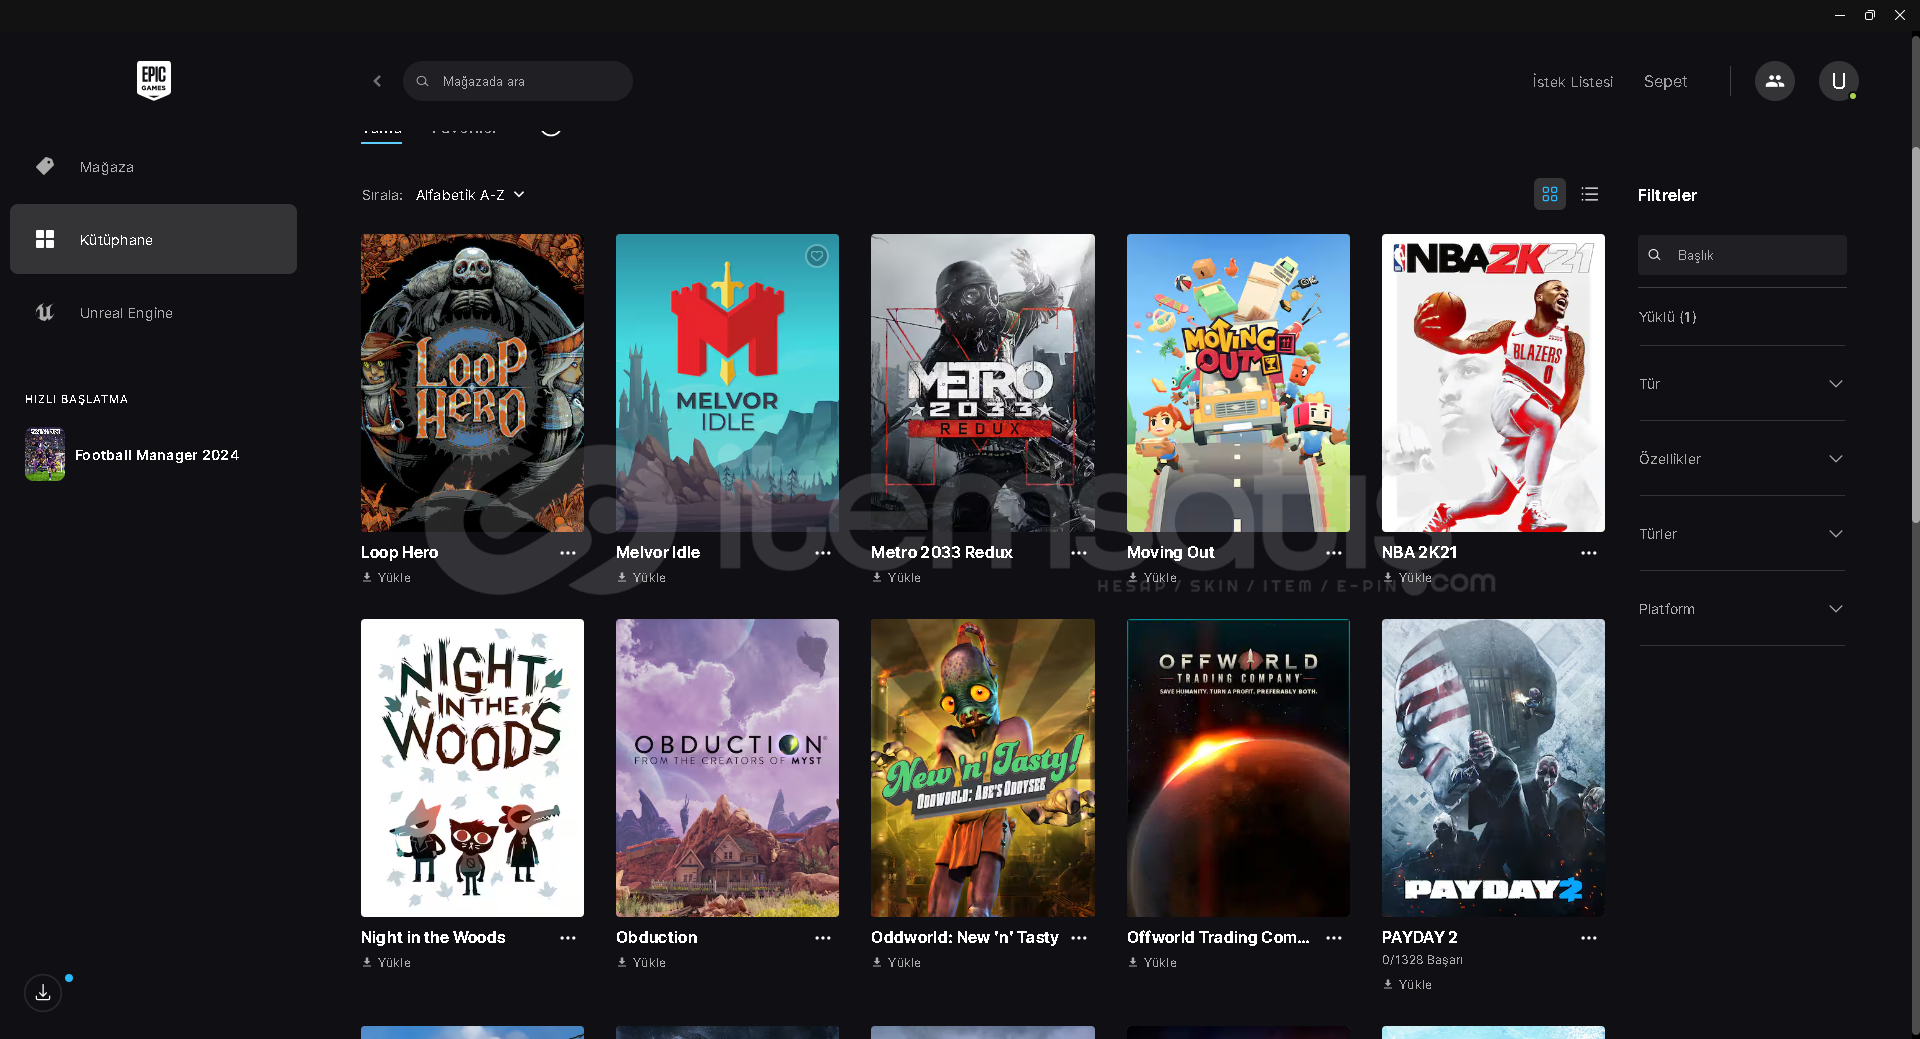Install Oddworld: New 'n' Tasty via Yükle
This screenshot has height=1039, width=1920.
[897, 963]
